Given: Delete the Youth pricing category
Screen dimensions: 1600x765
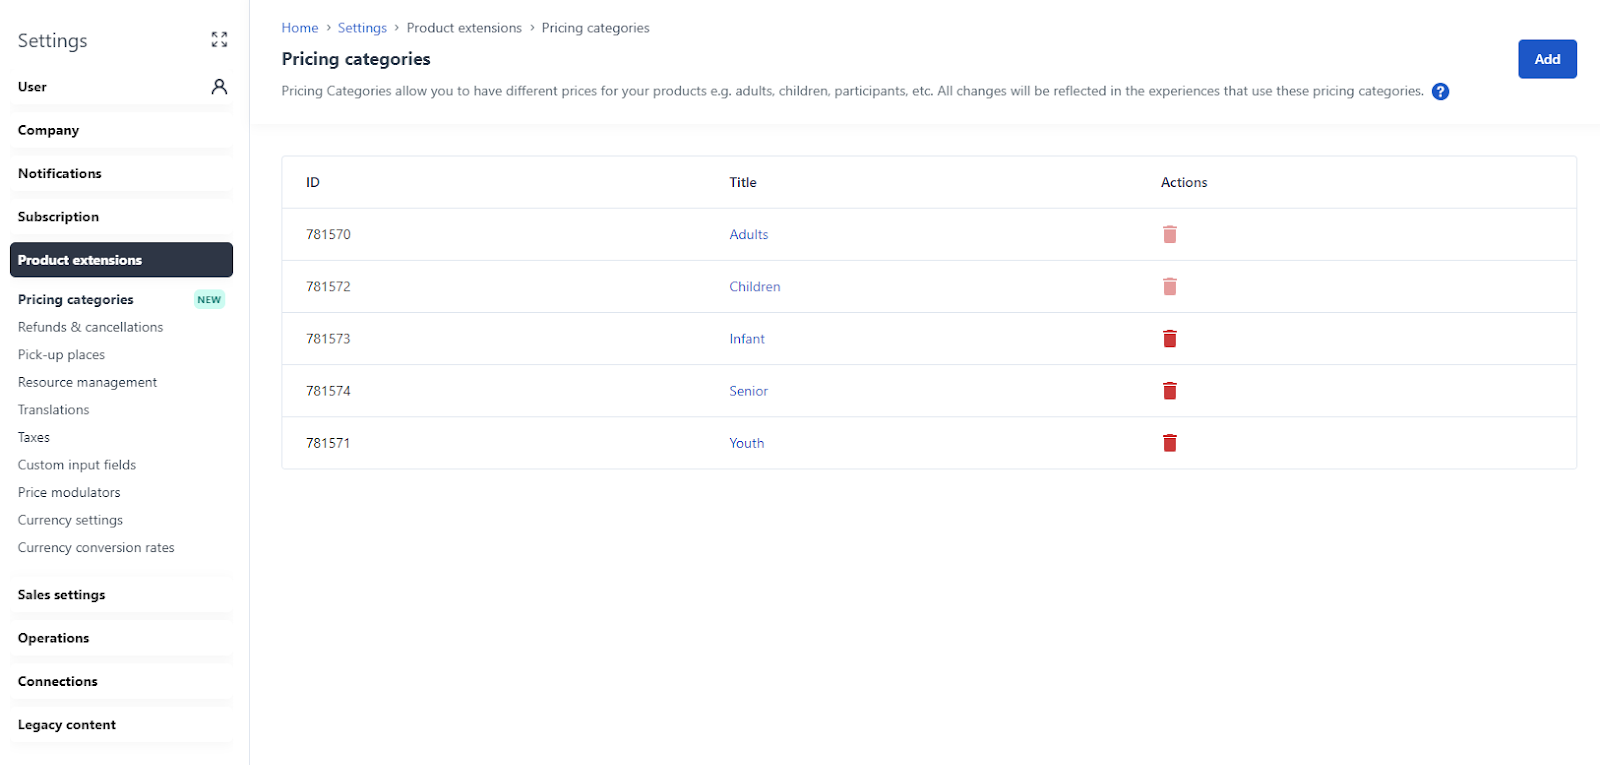Looking at the screenshot, I should 1169,443.
